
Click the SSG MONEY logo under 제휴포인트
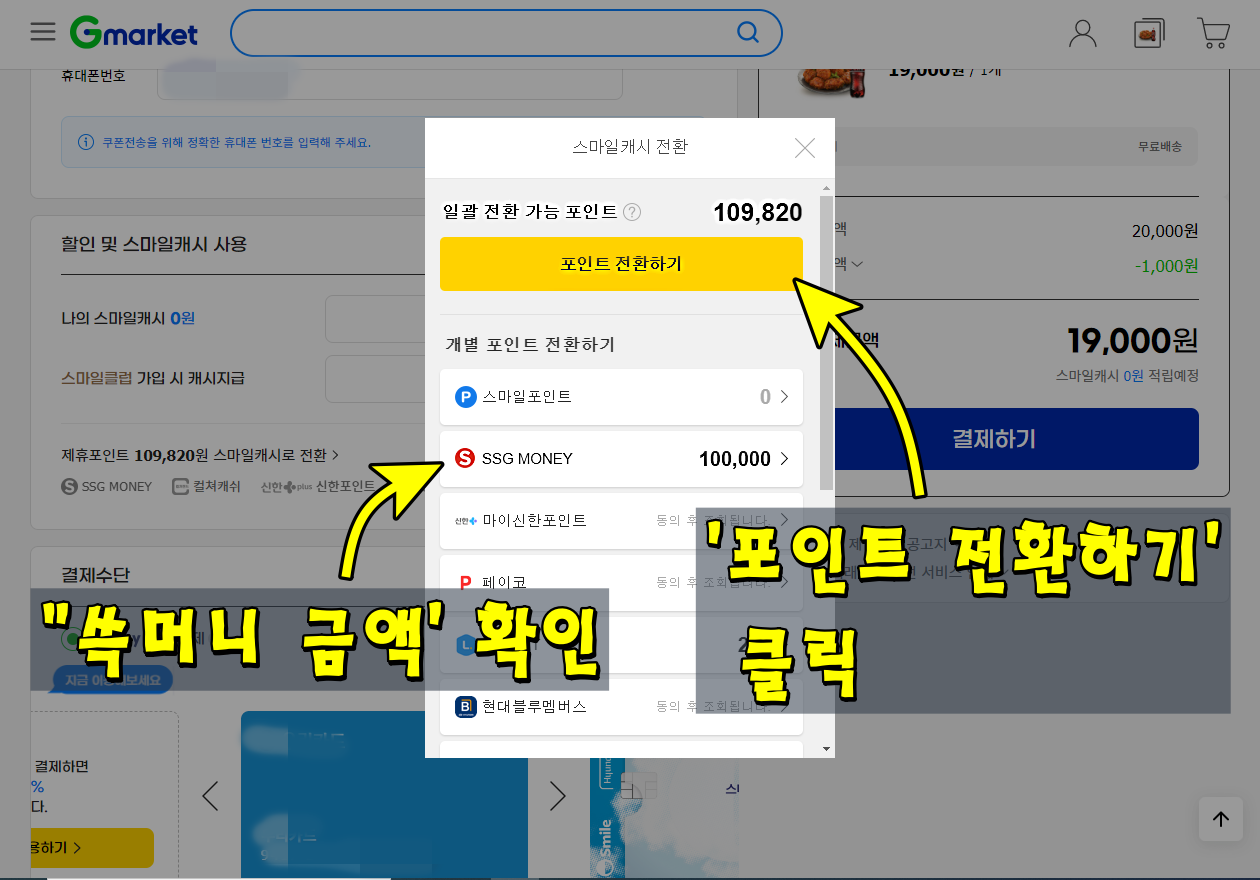coord(107,487)
